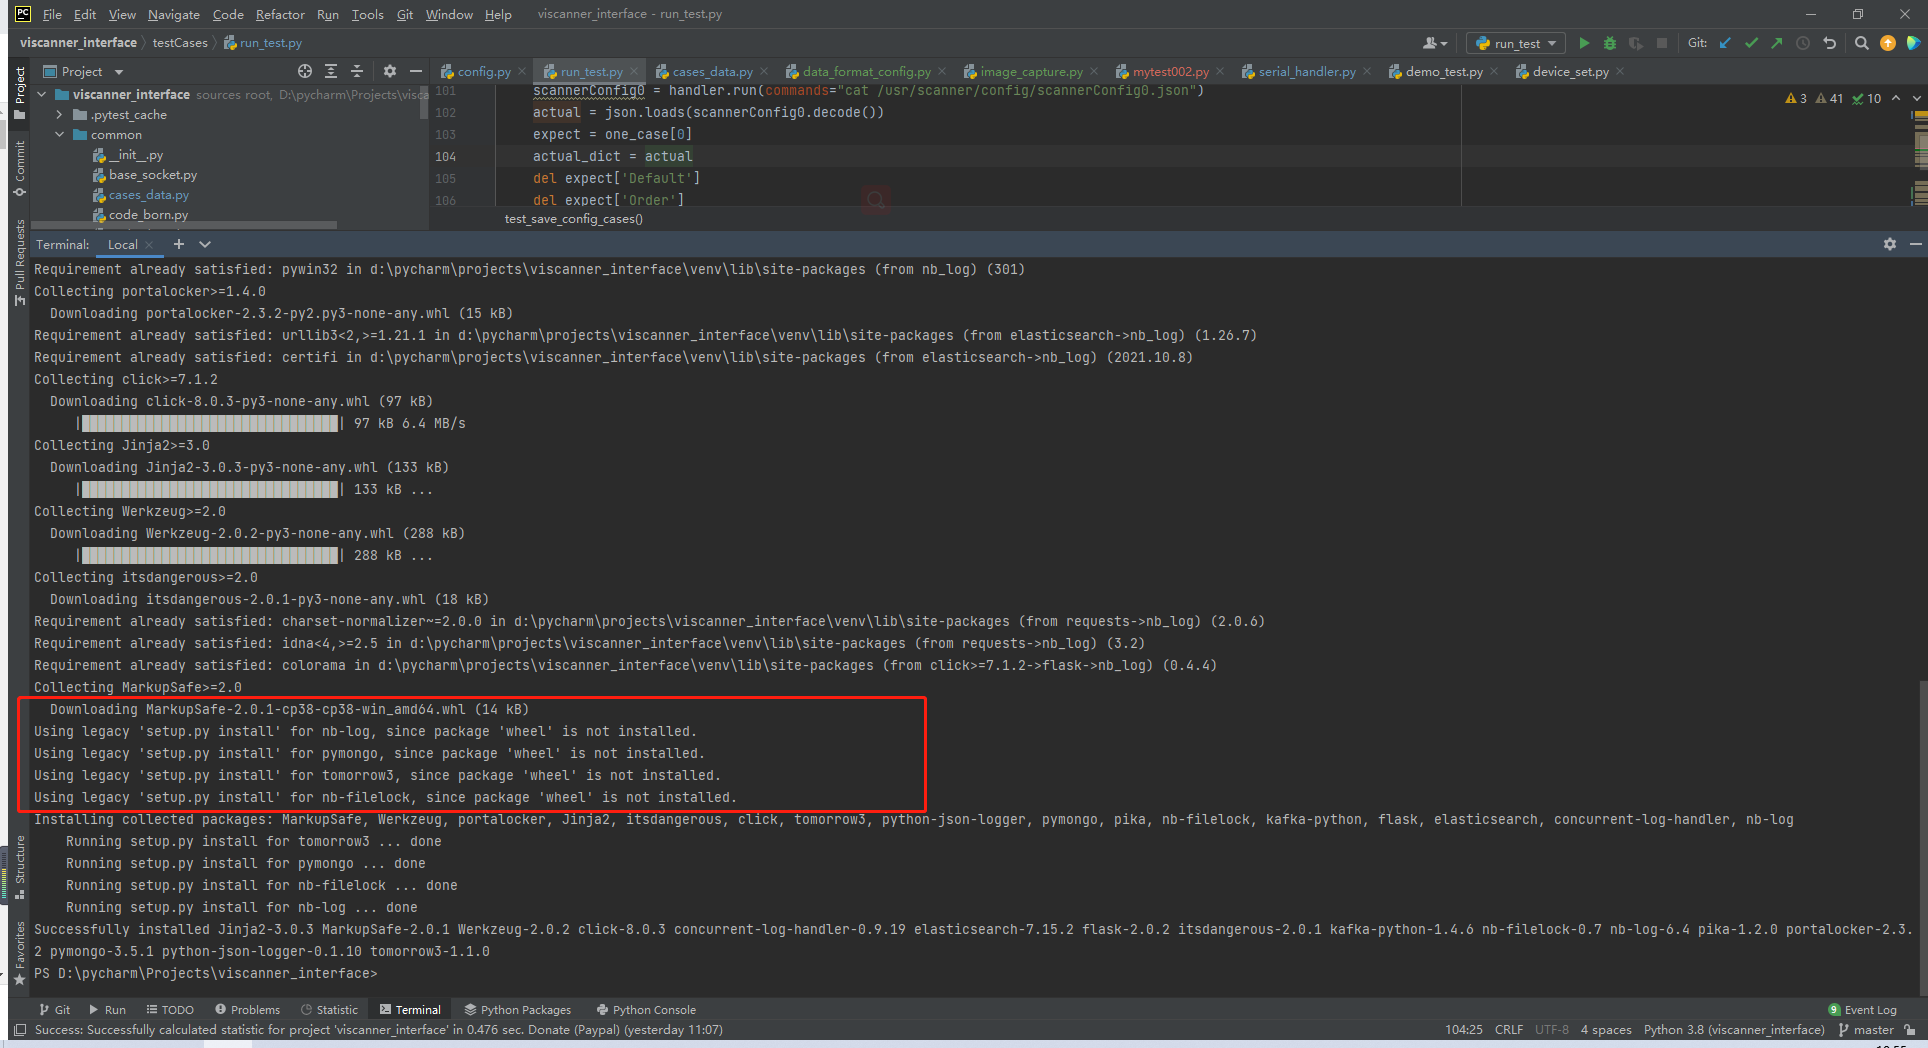Click the Donate (Paypal) link in status bar
This screenshot has width=1928, height=1048.
click(x=583, y=1029)
